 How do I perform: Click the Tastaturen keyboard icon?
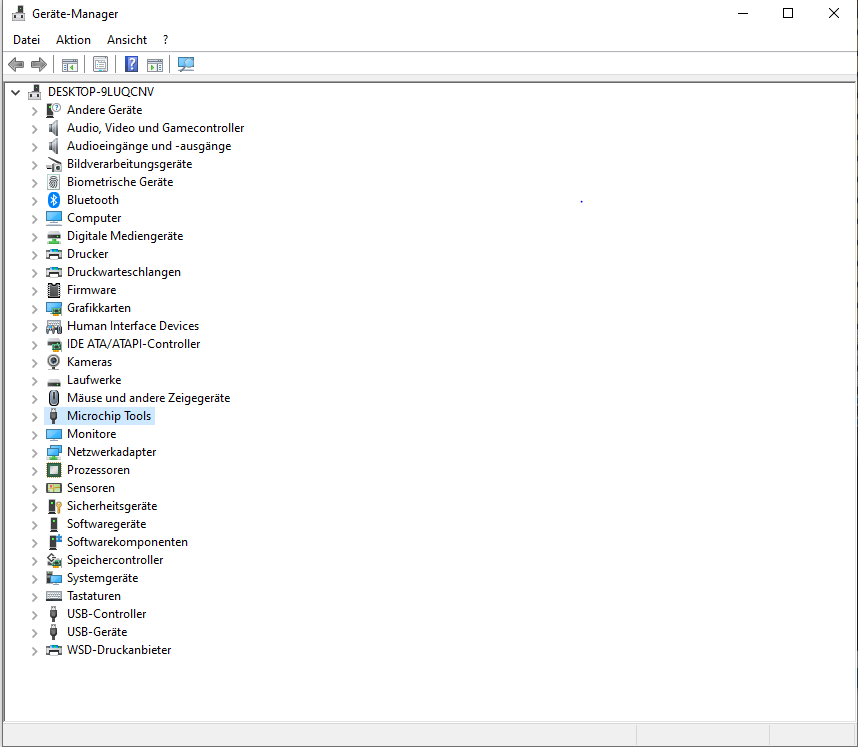54,595
